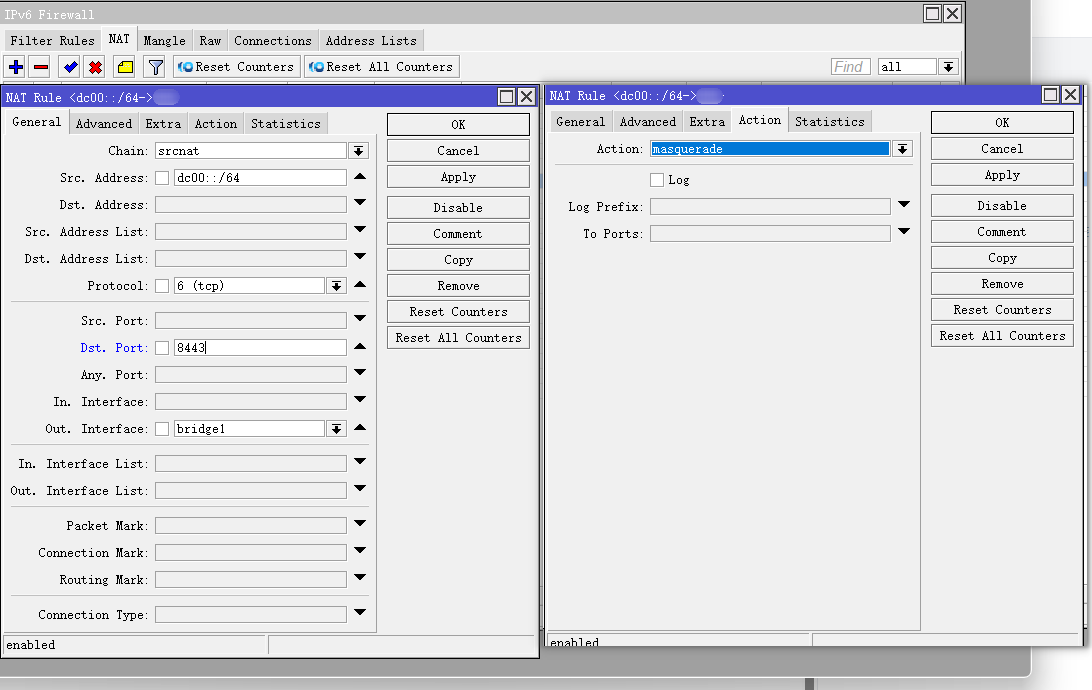
Task: Click the Find search field
Action: tap(850, 67)
